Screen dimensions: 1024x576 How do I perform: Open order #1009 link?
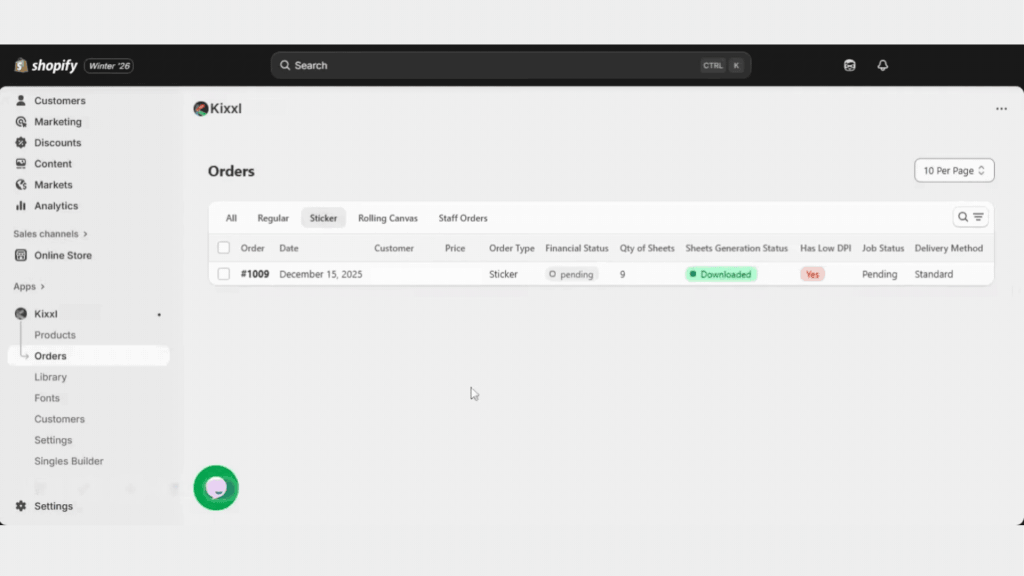[255, 274]
